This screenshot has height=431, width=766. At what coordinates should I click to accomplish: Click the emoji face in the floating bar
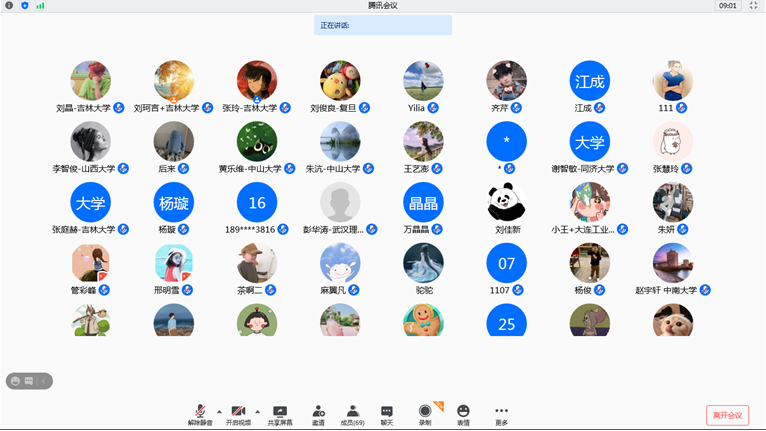[x=16, y=381]
